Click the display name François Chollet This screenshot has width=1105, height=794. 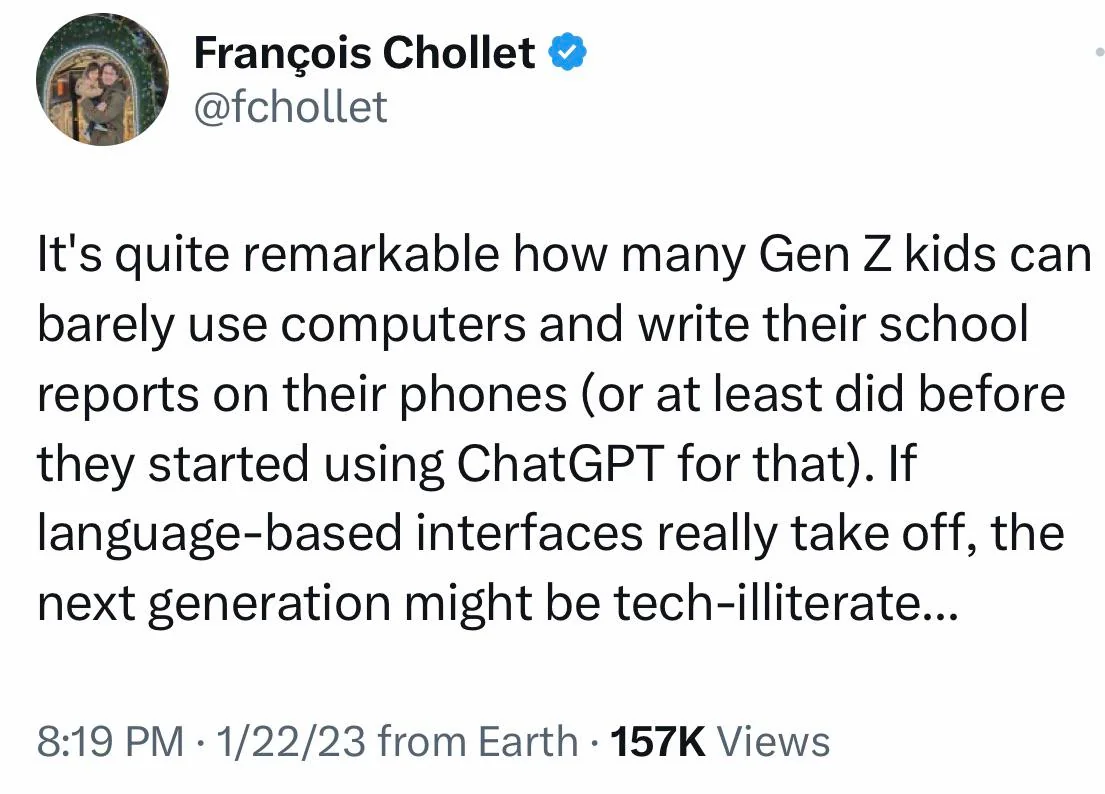tap(364, 54)
